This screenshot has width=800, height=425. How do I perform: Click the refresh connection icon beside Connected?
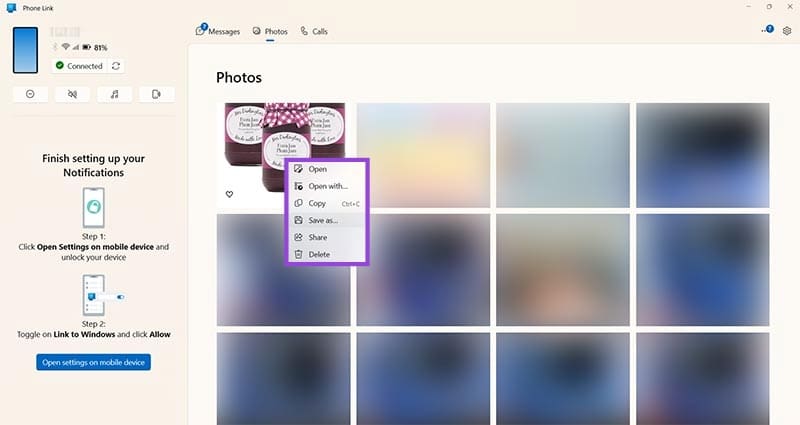(x=117, y=66)
